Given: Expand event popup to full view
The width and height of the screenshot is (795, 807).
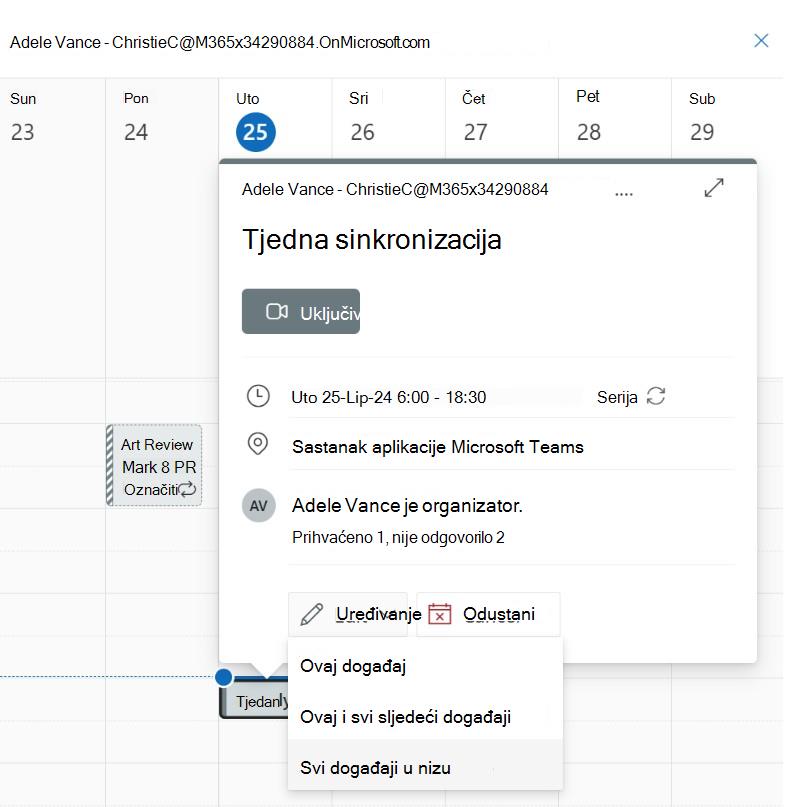Looking at the screenshot, I should 714,188.
